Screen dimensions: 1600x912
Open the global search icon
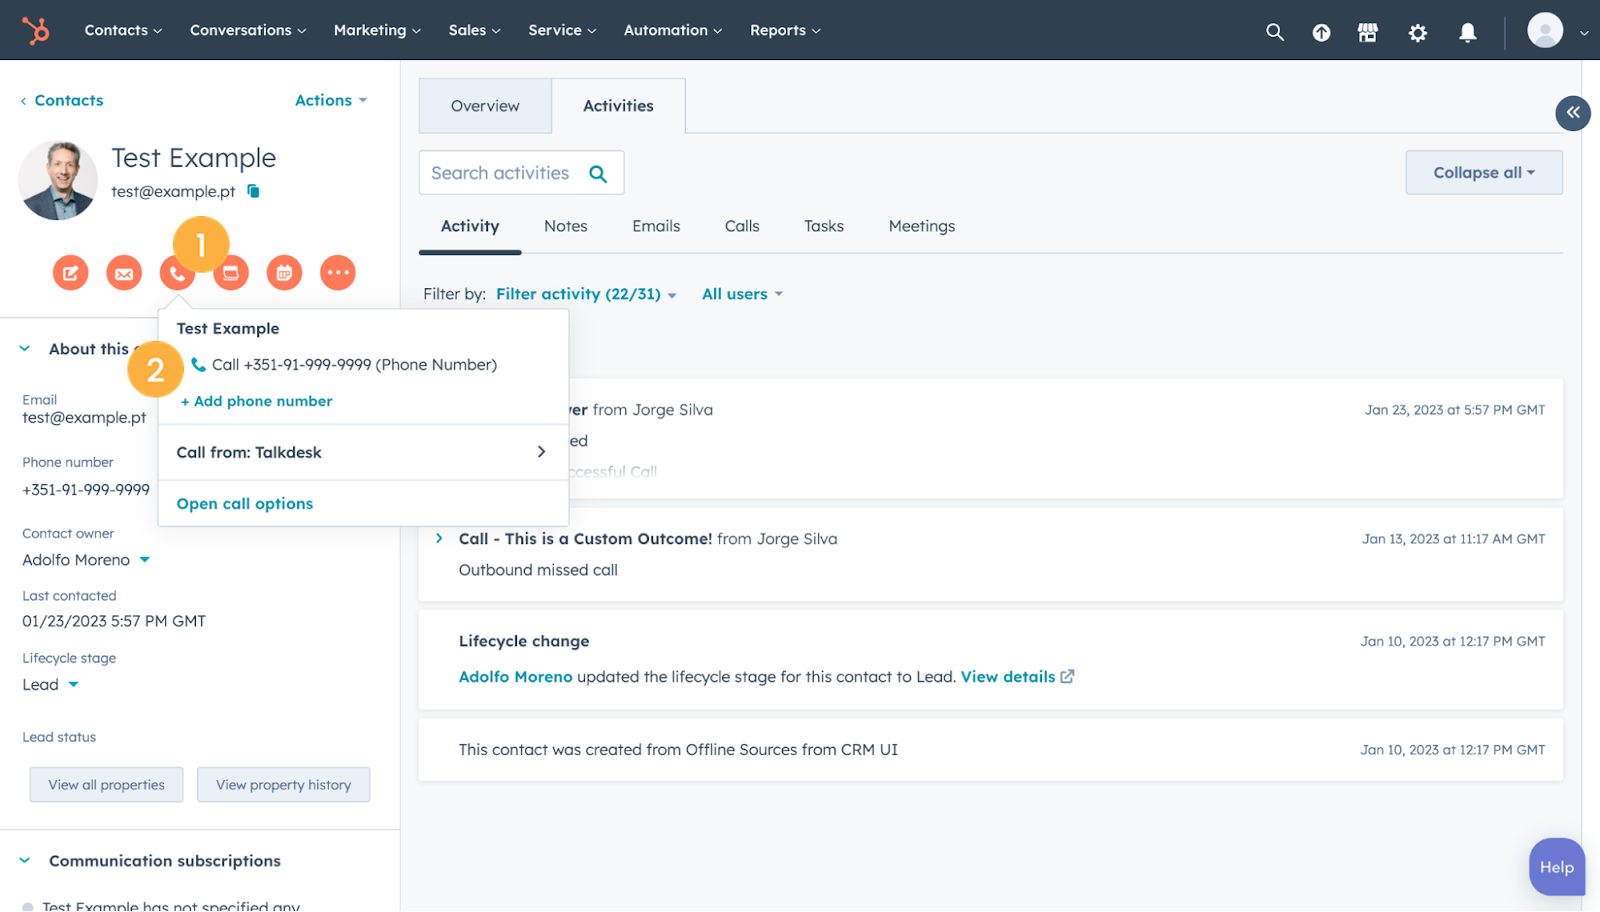tap(1274, 31)
